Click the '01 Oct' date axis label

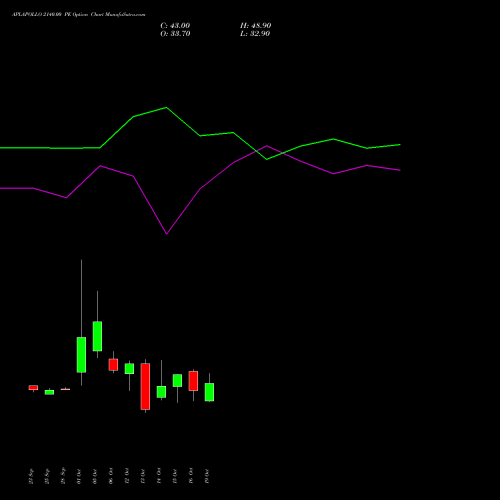click(x=79, y=477)
